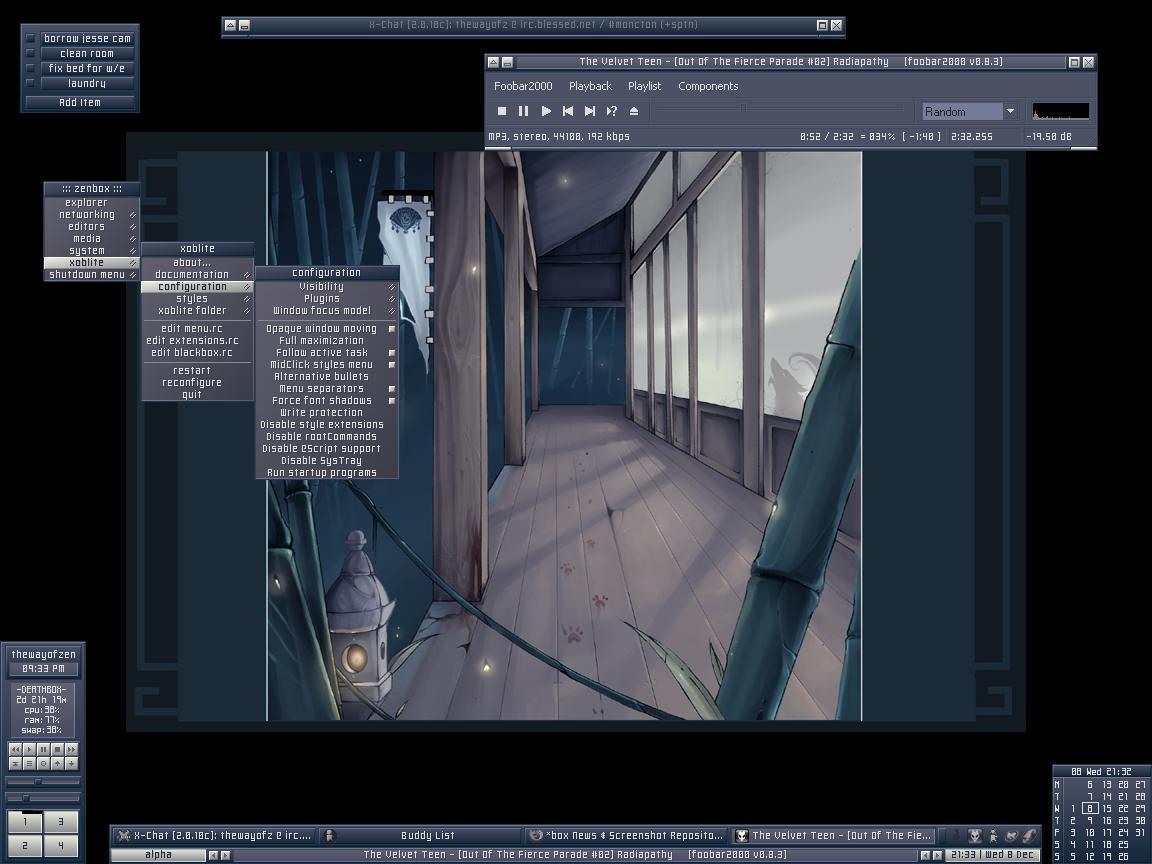The width and height of the screenshot is (1152, 864).
Task: Fast-forward using the sidebar player widget
Action: [x=71, y=749]
